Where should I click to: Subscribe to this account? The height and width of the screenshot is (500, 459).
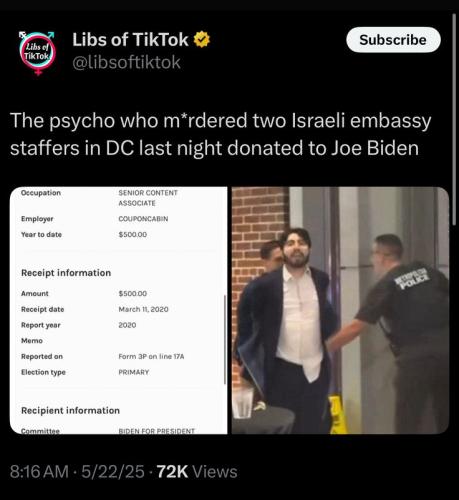tap(393, 40)
